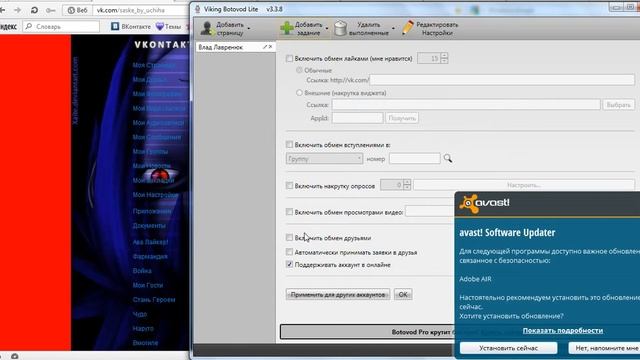Viewport: 640px width, 360px height.
Task: Click the browser forward arrow
Action: pos(17,10)
